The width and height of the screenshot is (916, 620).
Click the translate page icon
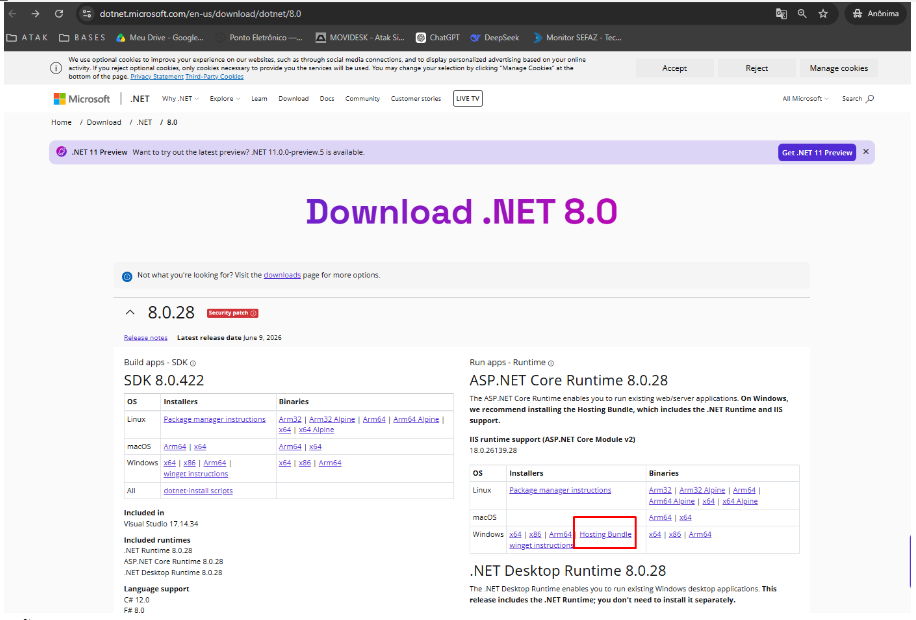point(781,13)
